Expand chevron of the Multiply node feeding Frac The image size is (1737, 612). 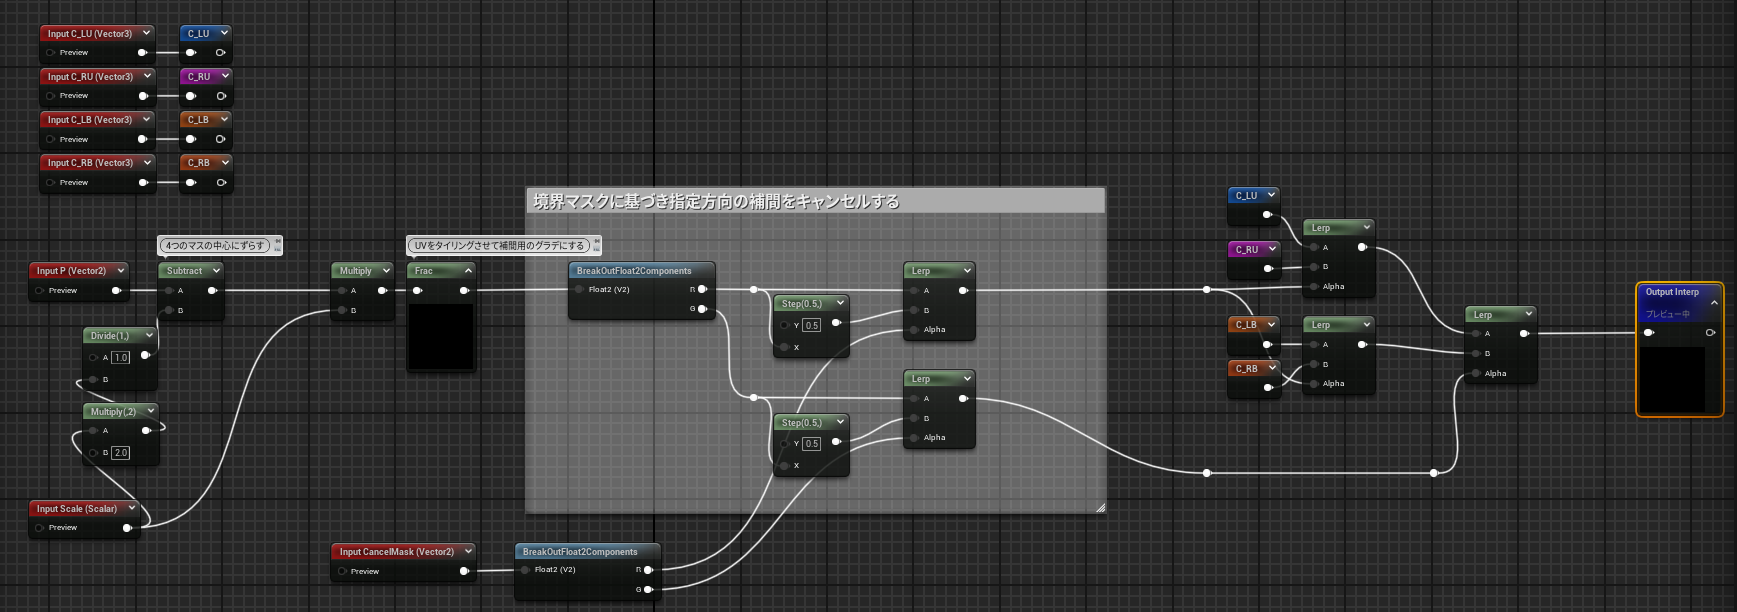pyautogui.click(x=386, y=270)
